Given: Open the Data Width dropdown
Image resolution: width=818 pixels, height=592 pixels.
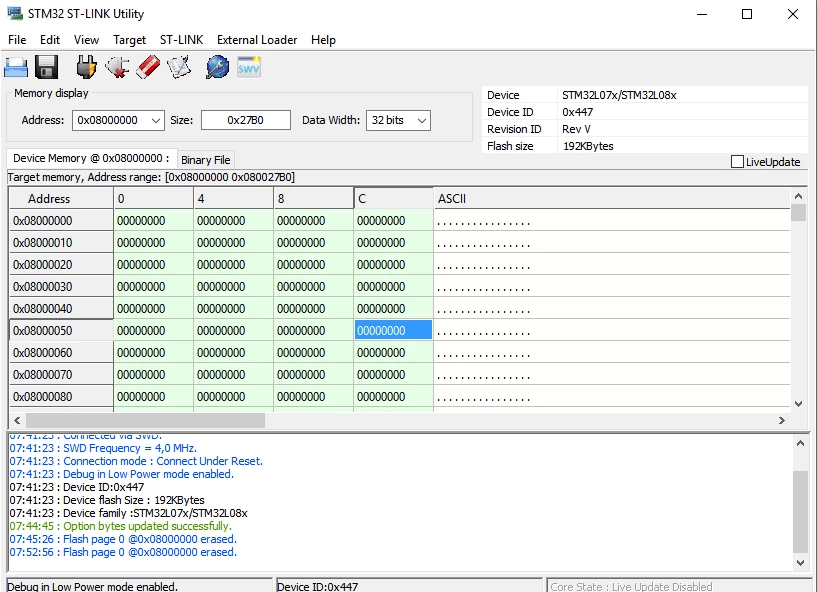Looking at the screenshot, I should click(x=422, y=120).
